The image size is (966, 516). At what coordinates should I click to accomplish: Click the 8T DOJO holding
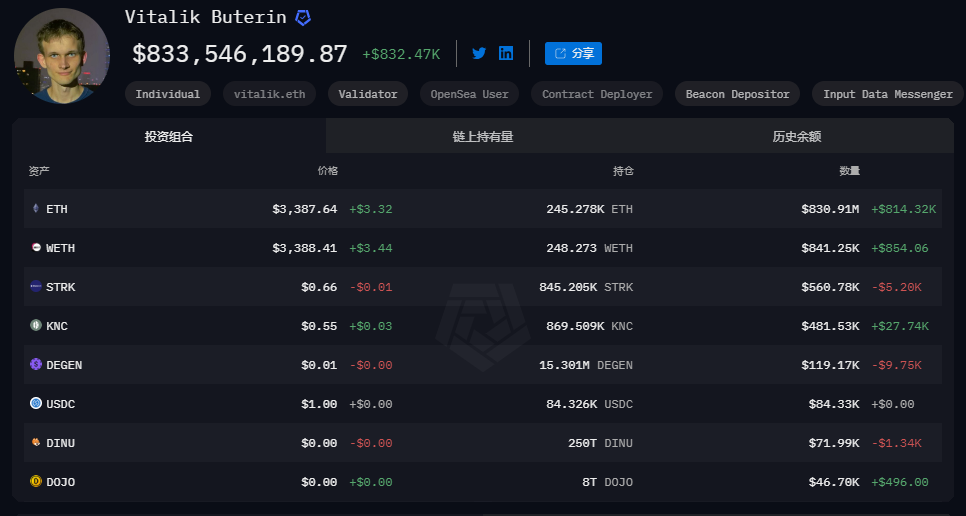point(607,482)
